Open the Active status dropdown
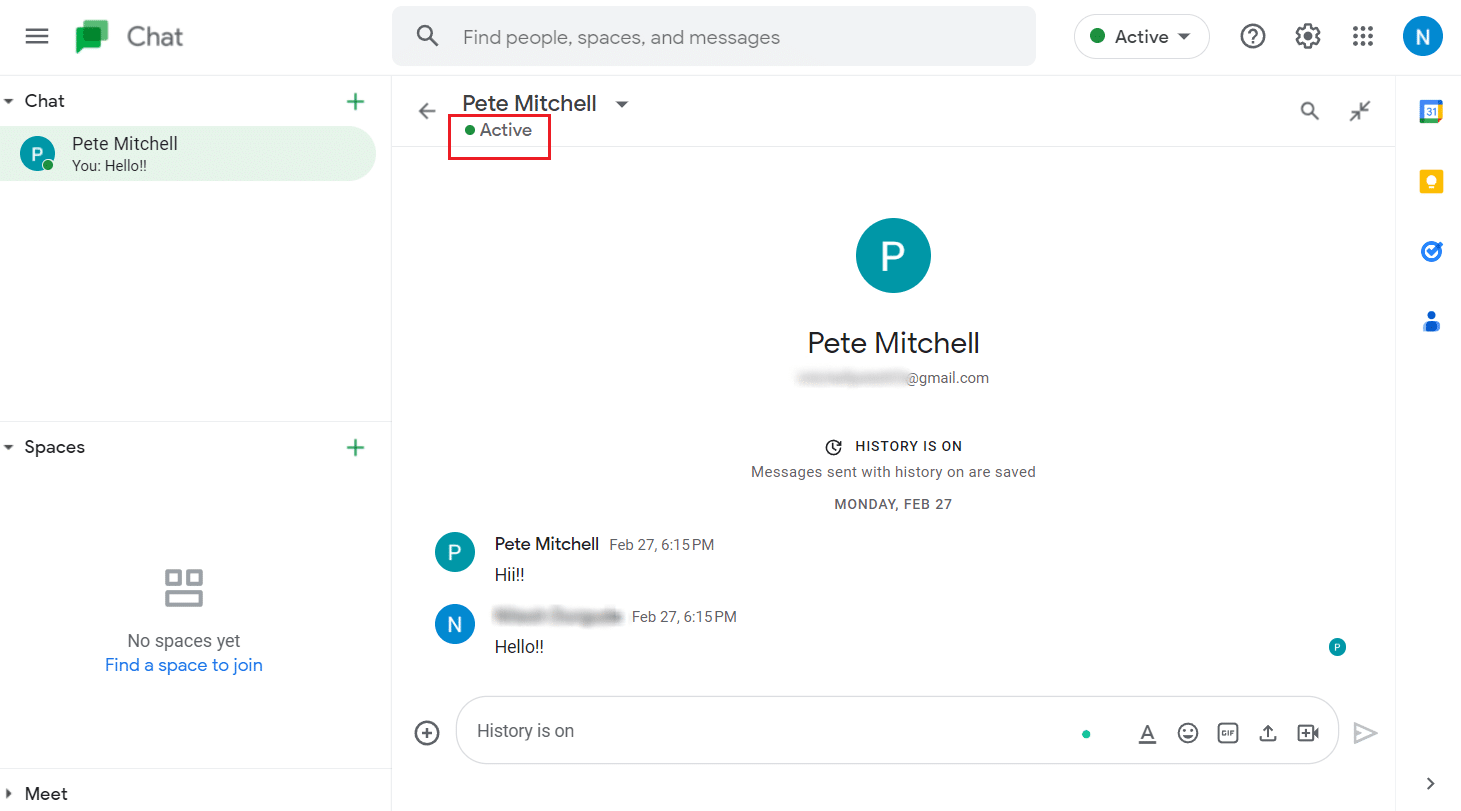This screenshot has height=811, width=1461. [1141, 37]
